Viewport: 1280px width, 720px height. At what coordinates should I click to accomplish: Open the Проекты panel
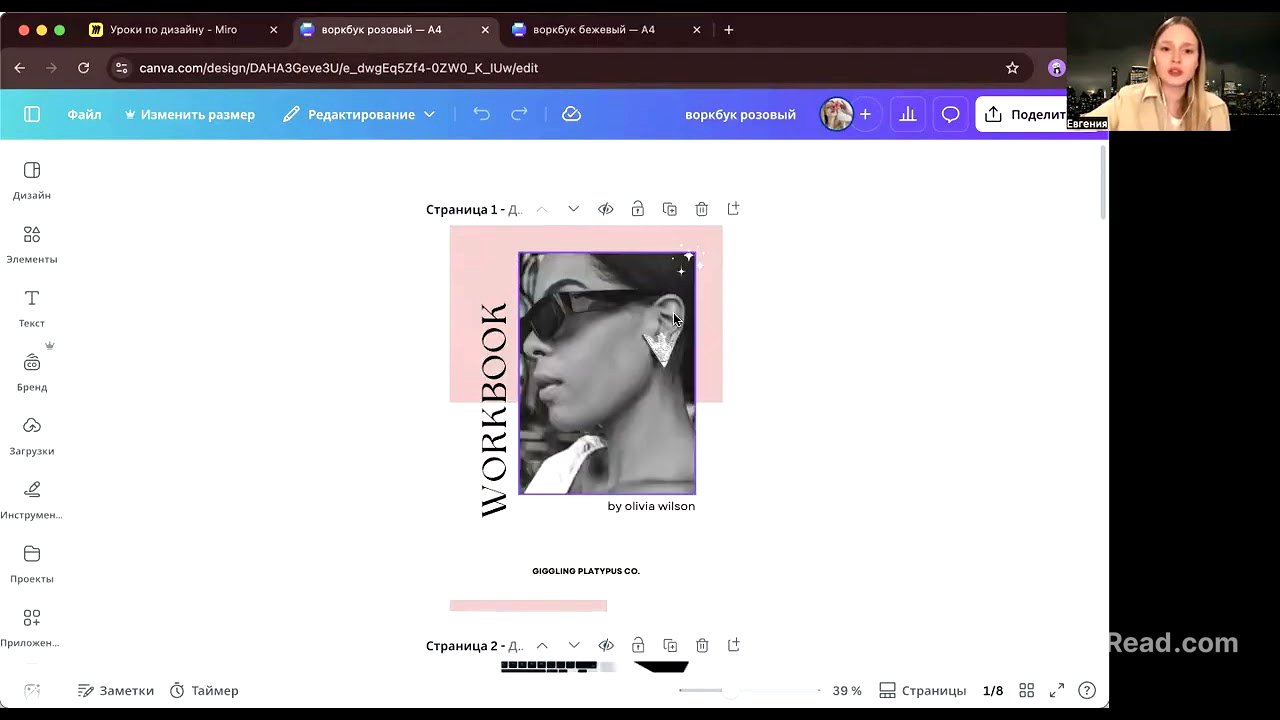pos(32,565)
